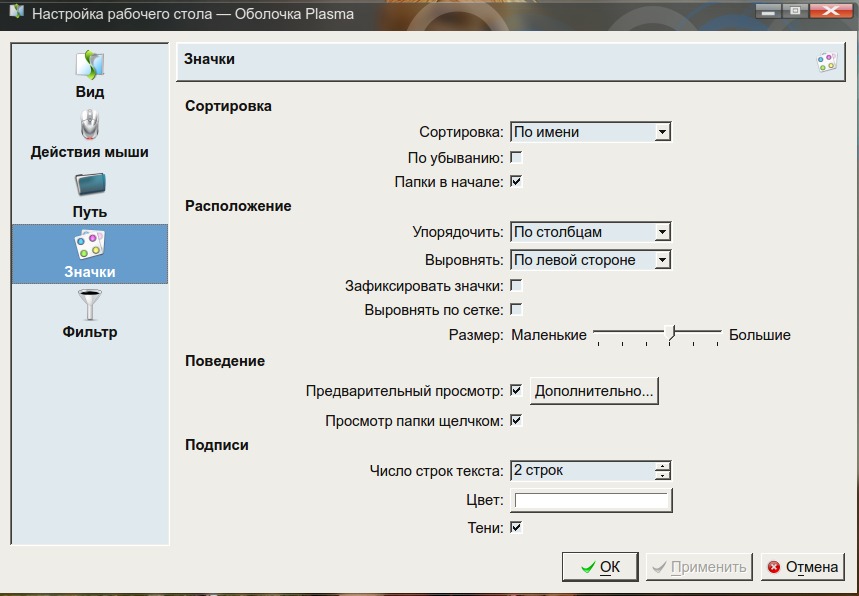Screen dimensions: 859x596
Task: Open the Вид settings page icon
Action: pyautogui.click(x=90, y=65)
